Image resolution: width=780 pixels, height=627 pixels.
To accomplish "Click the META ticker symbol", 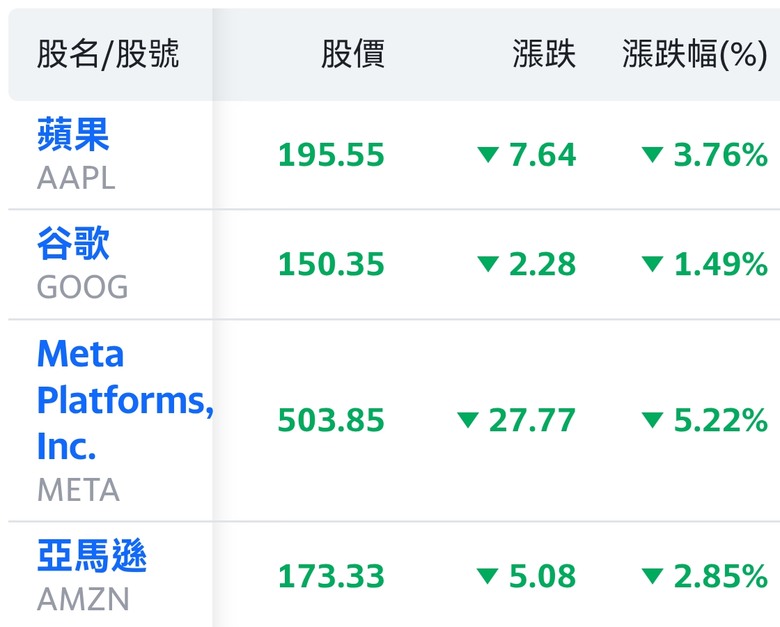I will [78, 490].
